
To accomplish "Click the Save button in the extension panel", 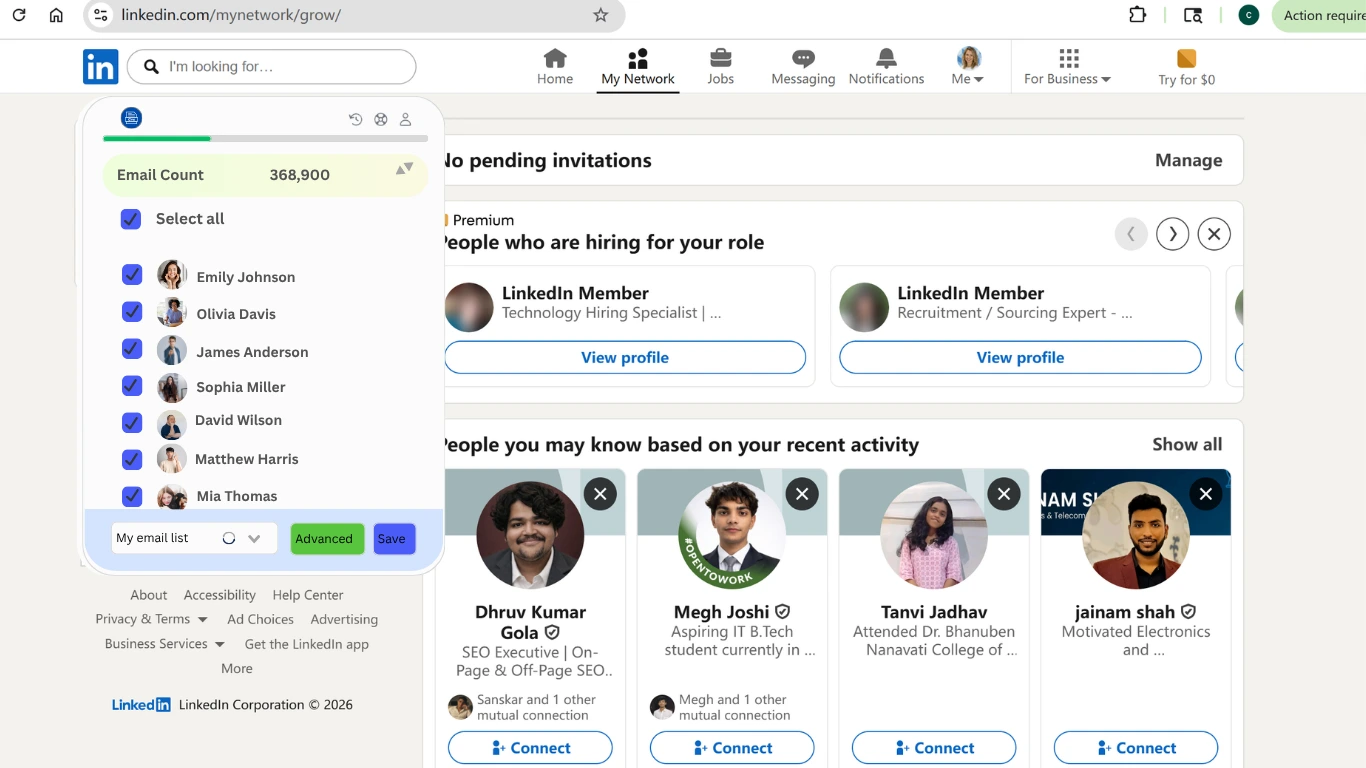I will point(393,538).
